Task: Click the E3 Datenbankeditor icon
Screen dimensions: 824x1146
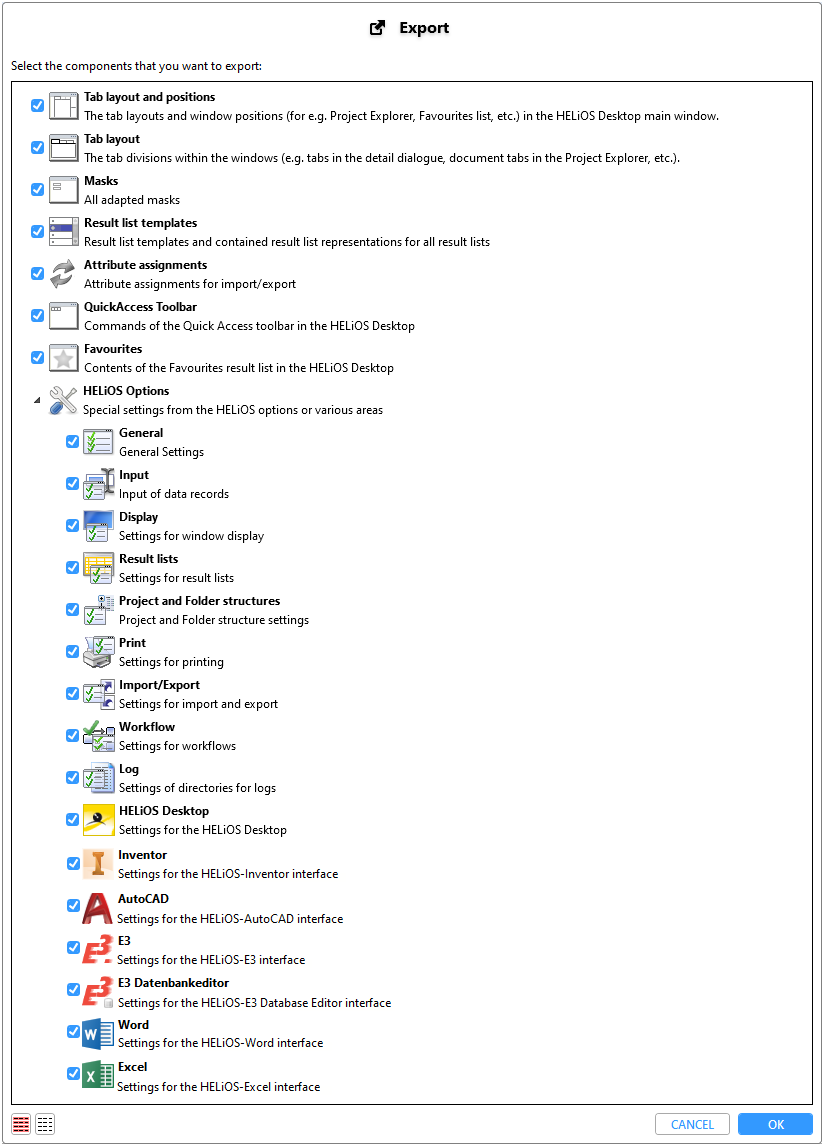Action: [x=97, y=992]
